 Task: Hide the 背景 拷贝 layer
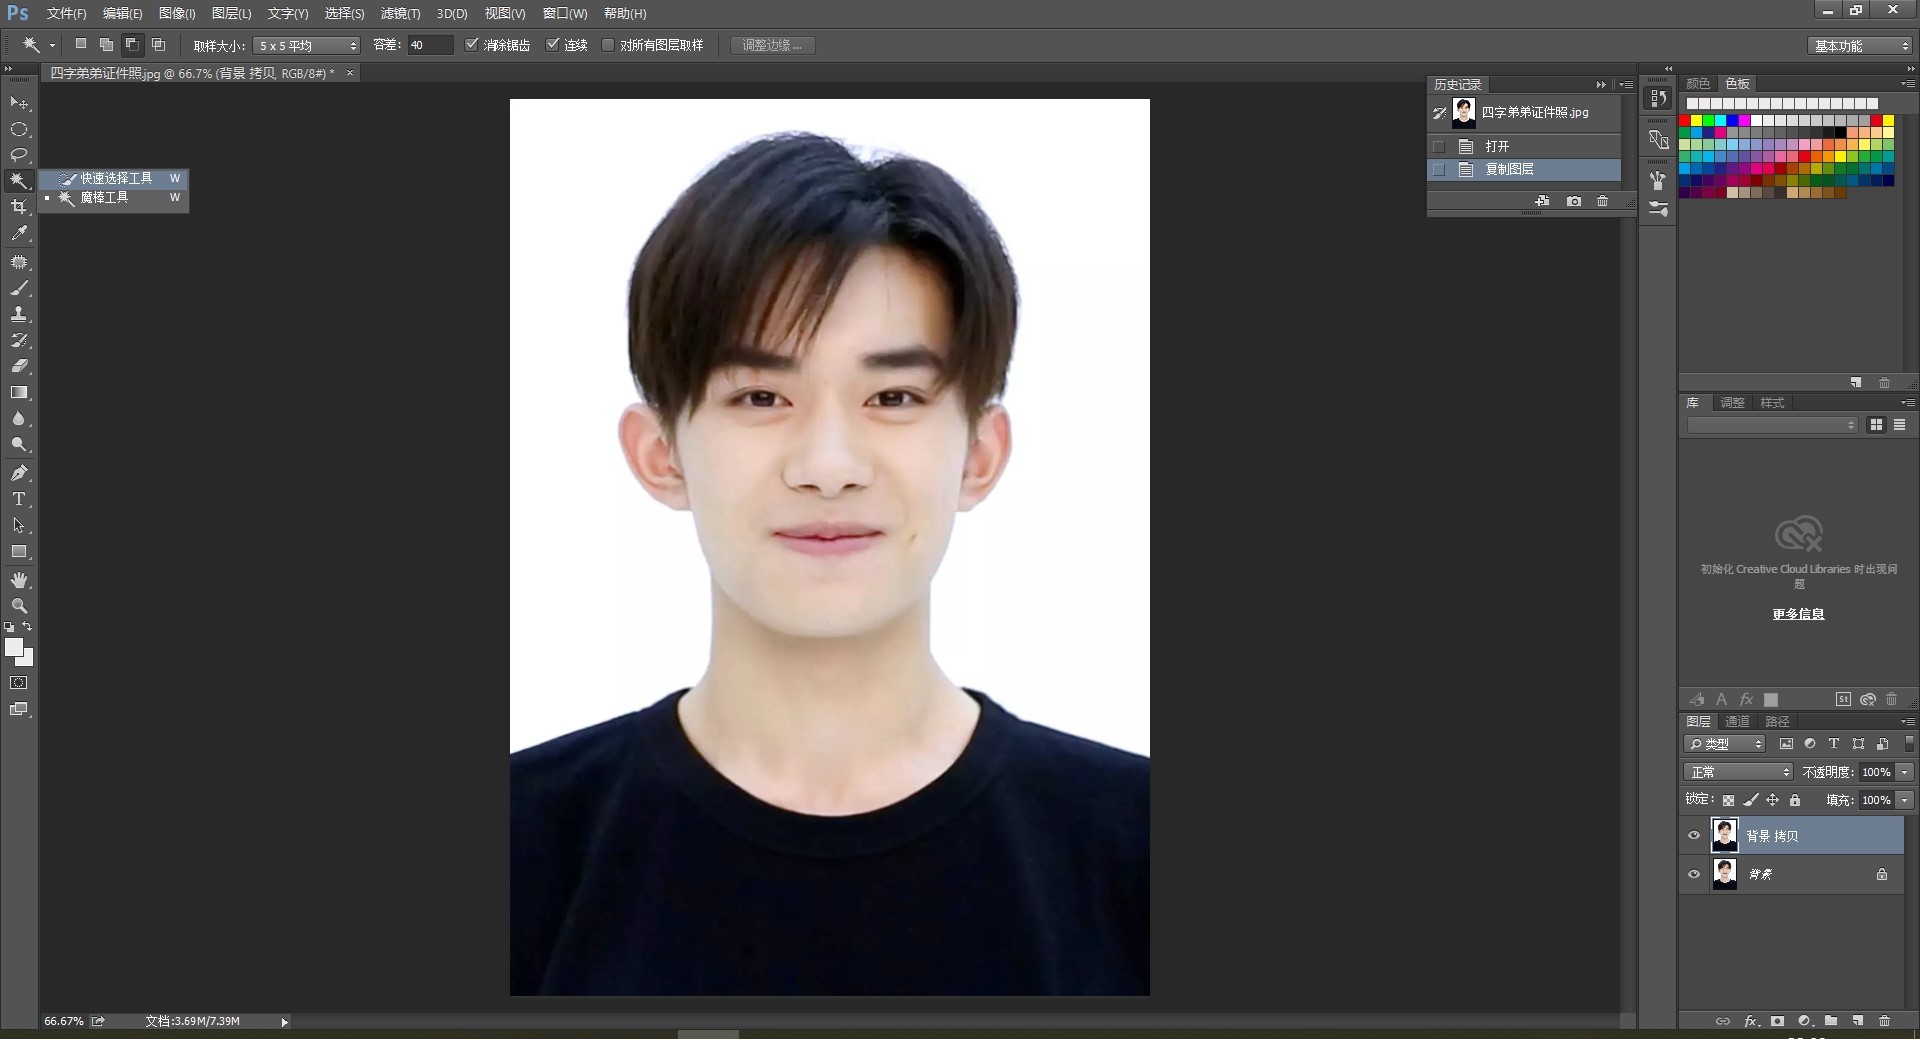(1694, 836)
